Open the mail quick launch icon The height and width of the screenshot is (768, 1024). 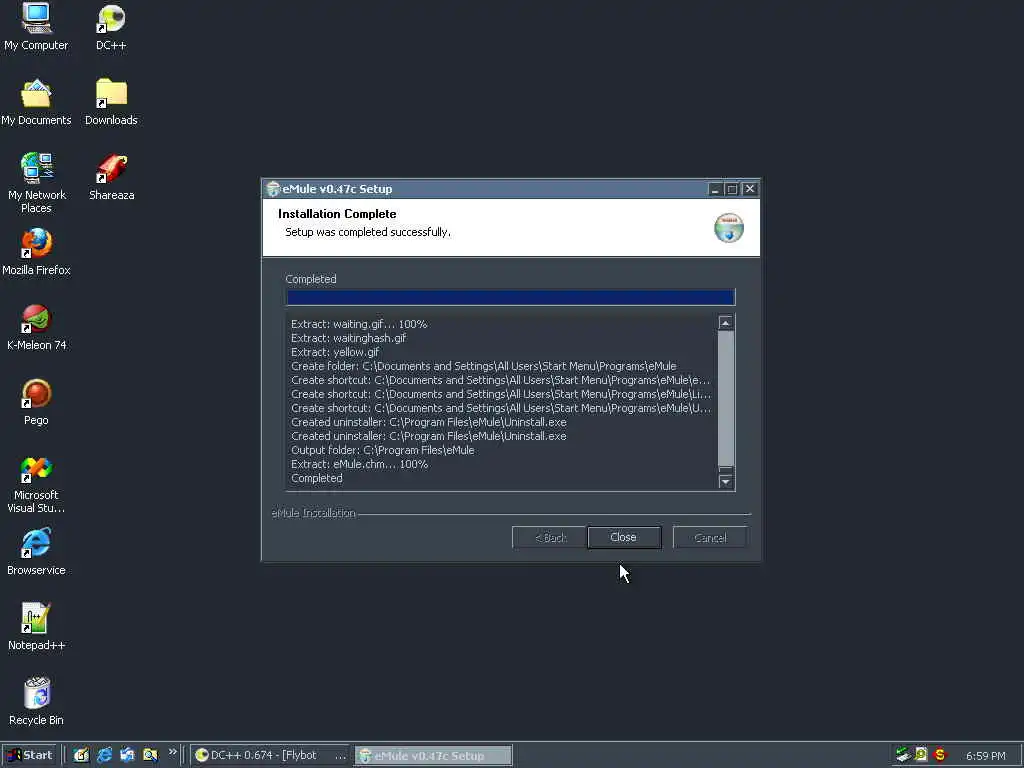[127, 755]
